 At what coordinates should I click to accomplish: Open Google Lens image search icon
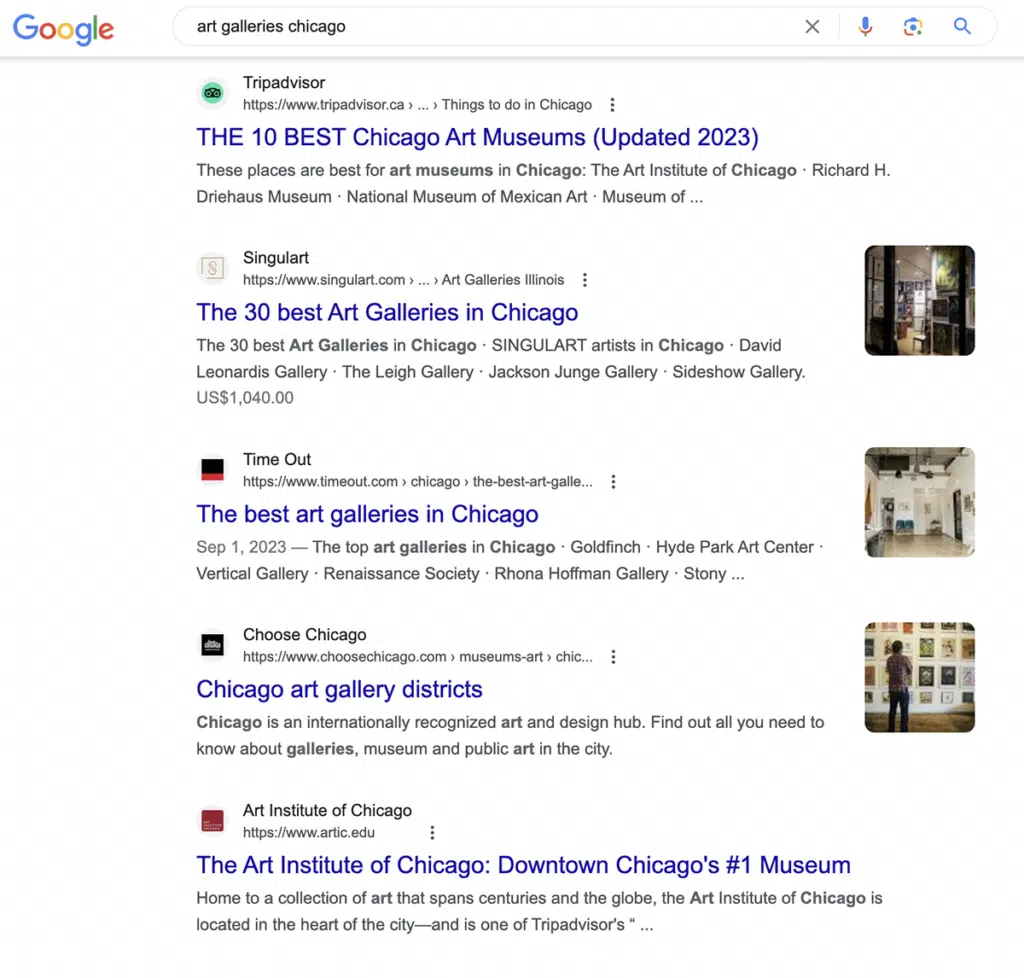coord(912,27)
